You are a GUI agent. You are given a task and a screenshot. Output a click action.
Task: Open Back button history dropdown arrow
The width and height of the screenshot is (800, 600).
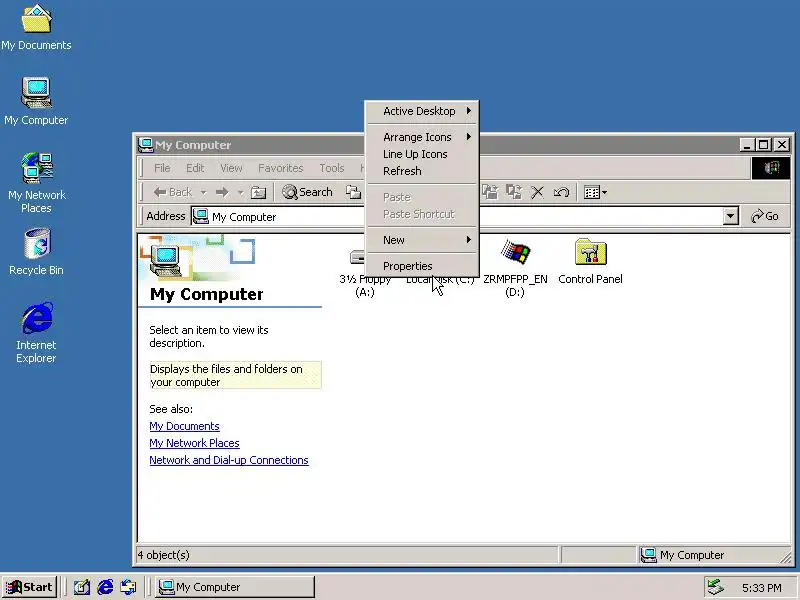pyautogui.click(x=203, y=193)
